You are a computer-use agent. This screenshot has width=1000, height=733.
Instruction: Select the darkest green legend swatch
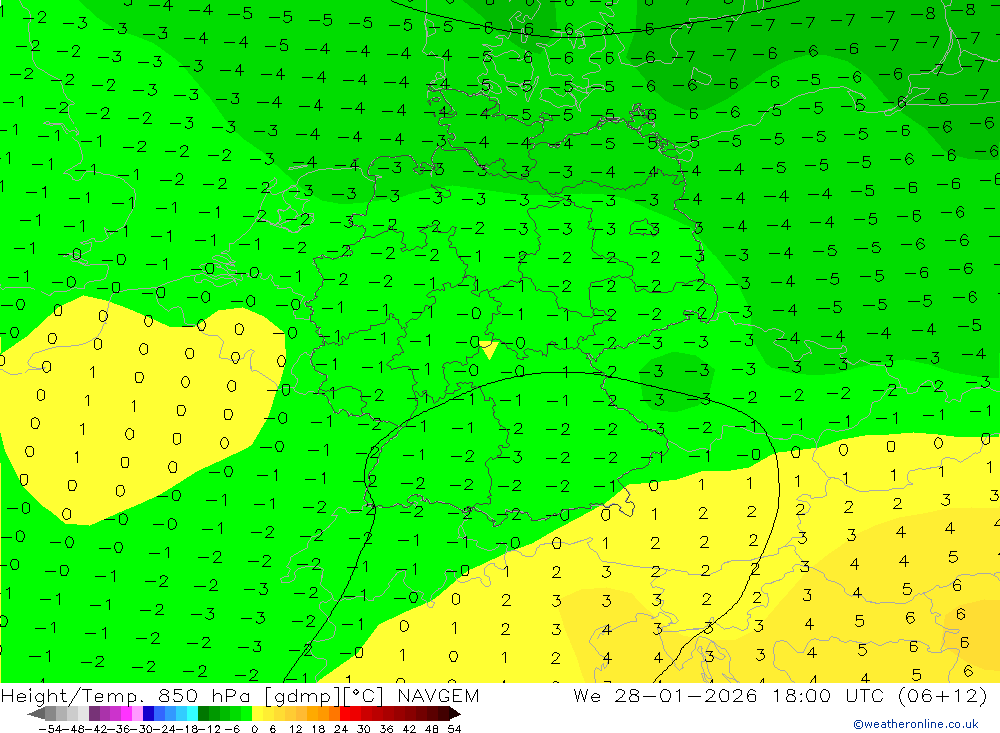203,714
